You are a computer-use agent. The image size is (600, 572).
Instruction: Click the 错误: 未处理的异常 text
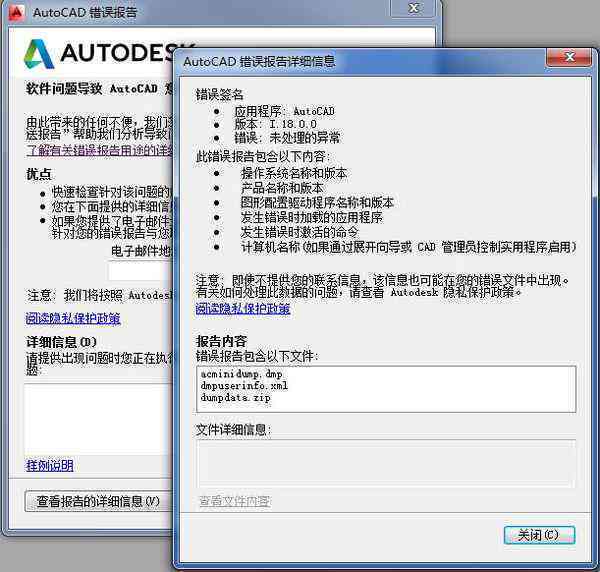287,137
